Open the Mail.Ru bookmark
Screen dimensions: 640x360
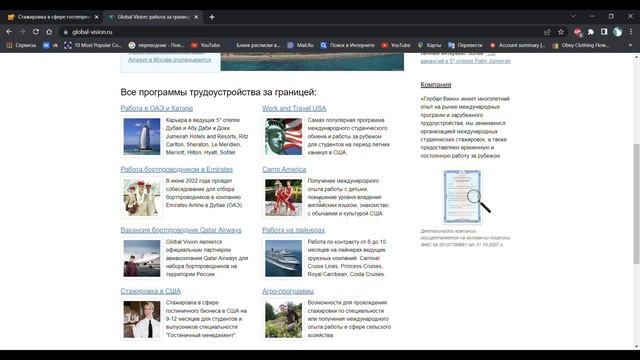[x=300, y=45]
